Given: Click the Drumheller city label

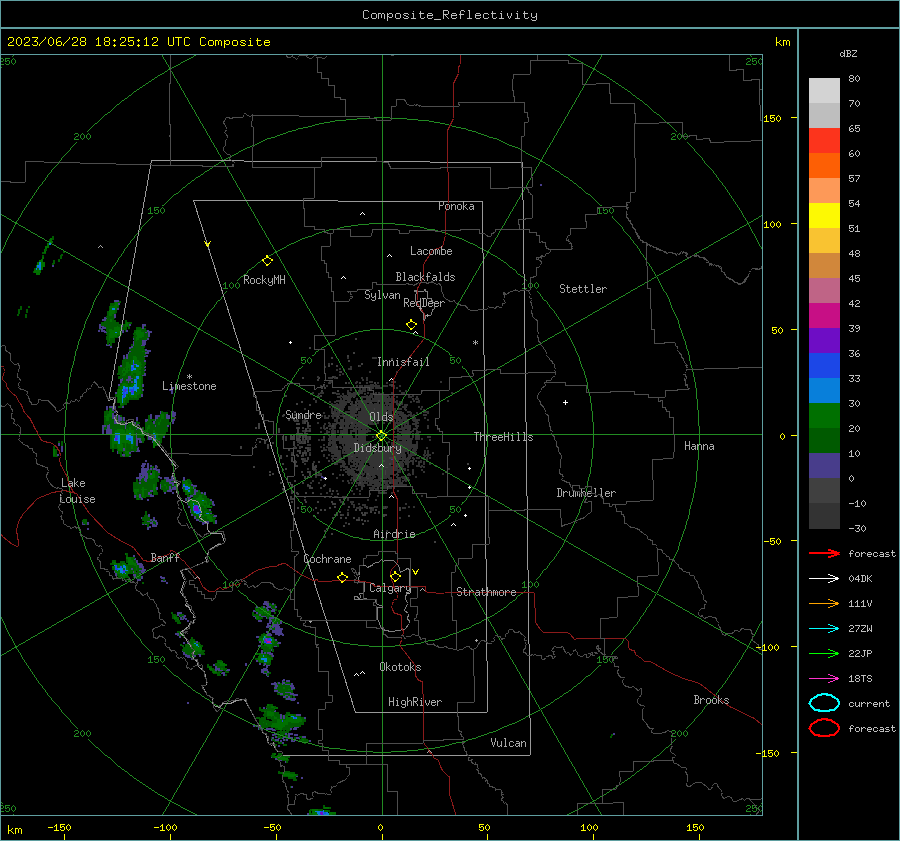Looking at the screenshot, I should coord(586,493).
